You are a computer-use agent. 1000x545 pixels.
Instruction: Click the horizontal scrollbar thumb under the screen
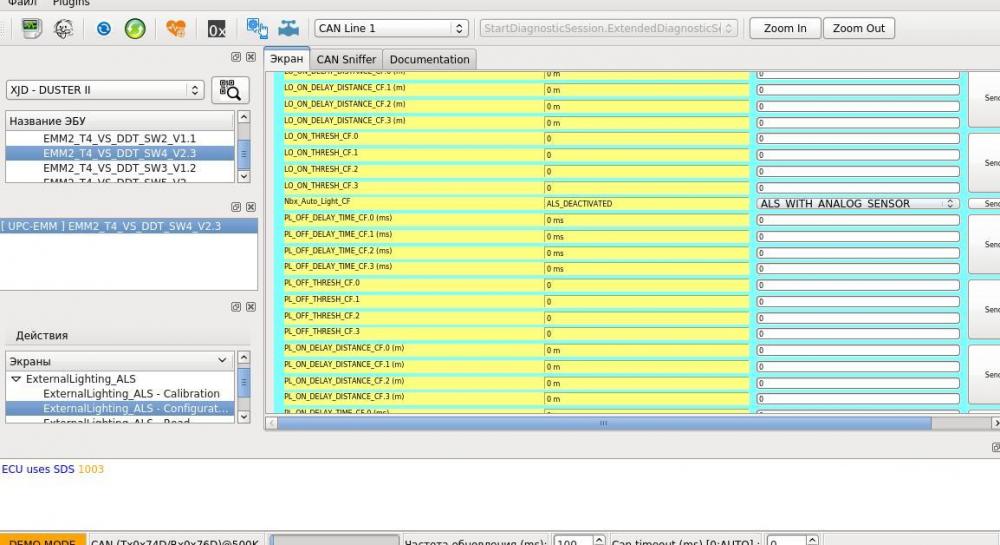(605, 423)
